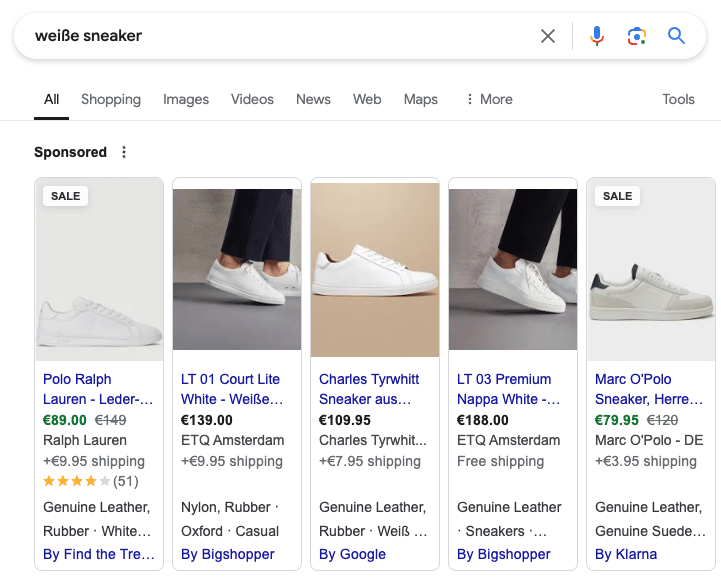Open the Web tab

coord(367,99)
